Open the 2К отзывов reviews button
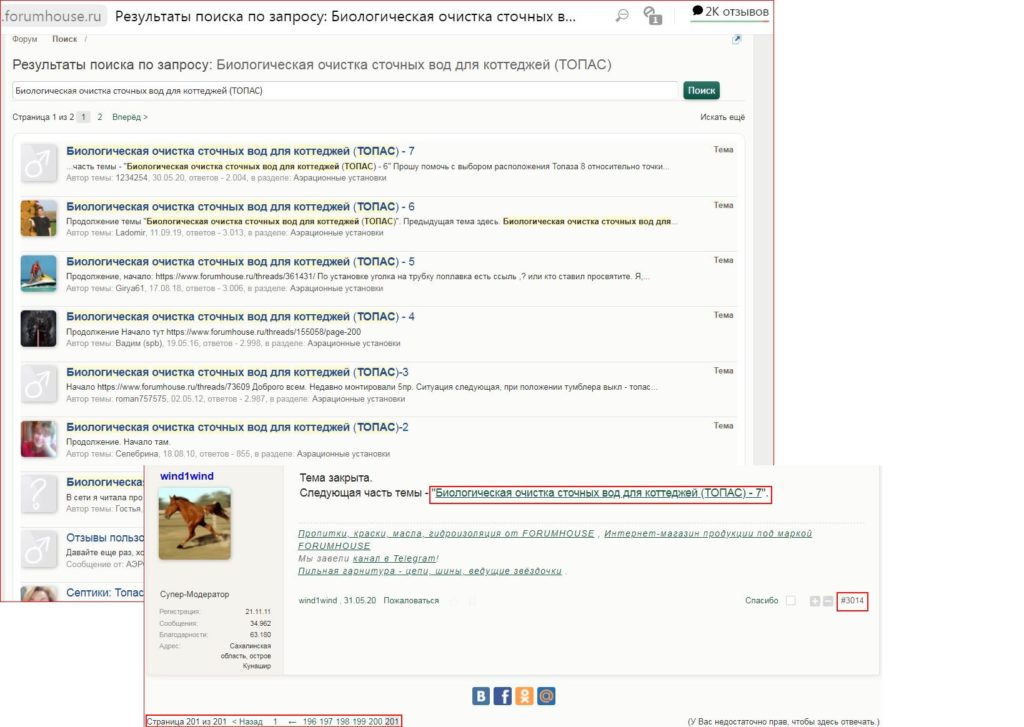The height and width of the screenshot is (727, 1024). [x=730, y=12]
